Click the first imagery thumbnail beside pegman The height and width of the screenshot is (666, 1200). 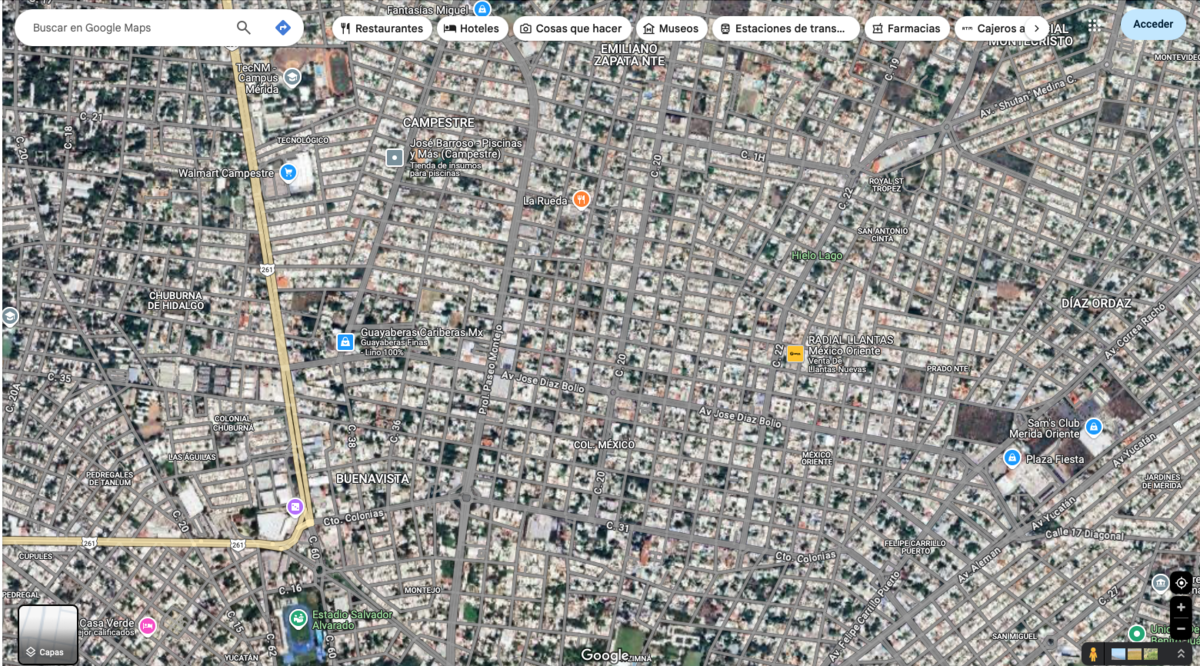click(1118, 654)
